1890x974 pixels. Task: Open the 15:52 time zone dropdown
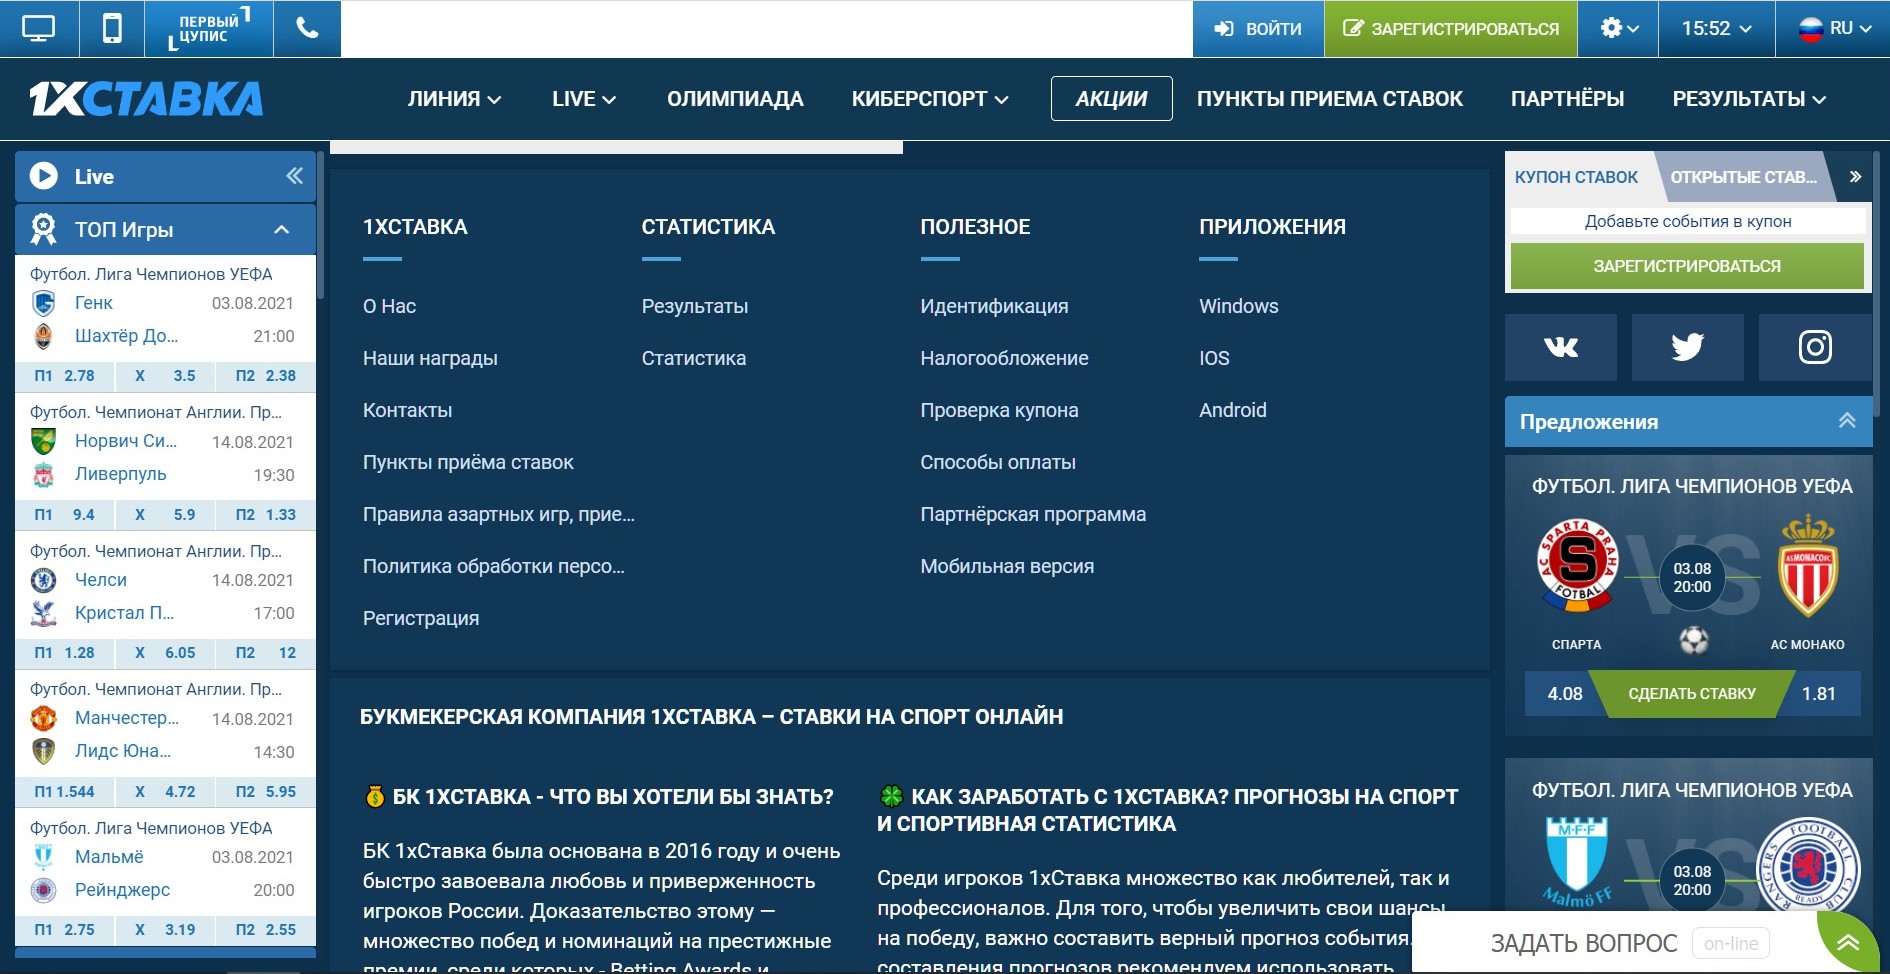click(x=1716, y=28)
